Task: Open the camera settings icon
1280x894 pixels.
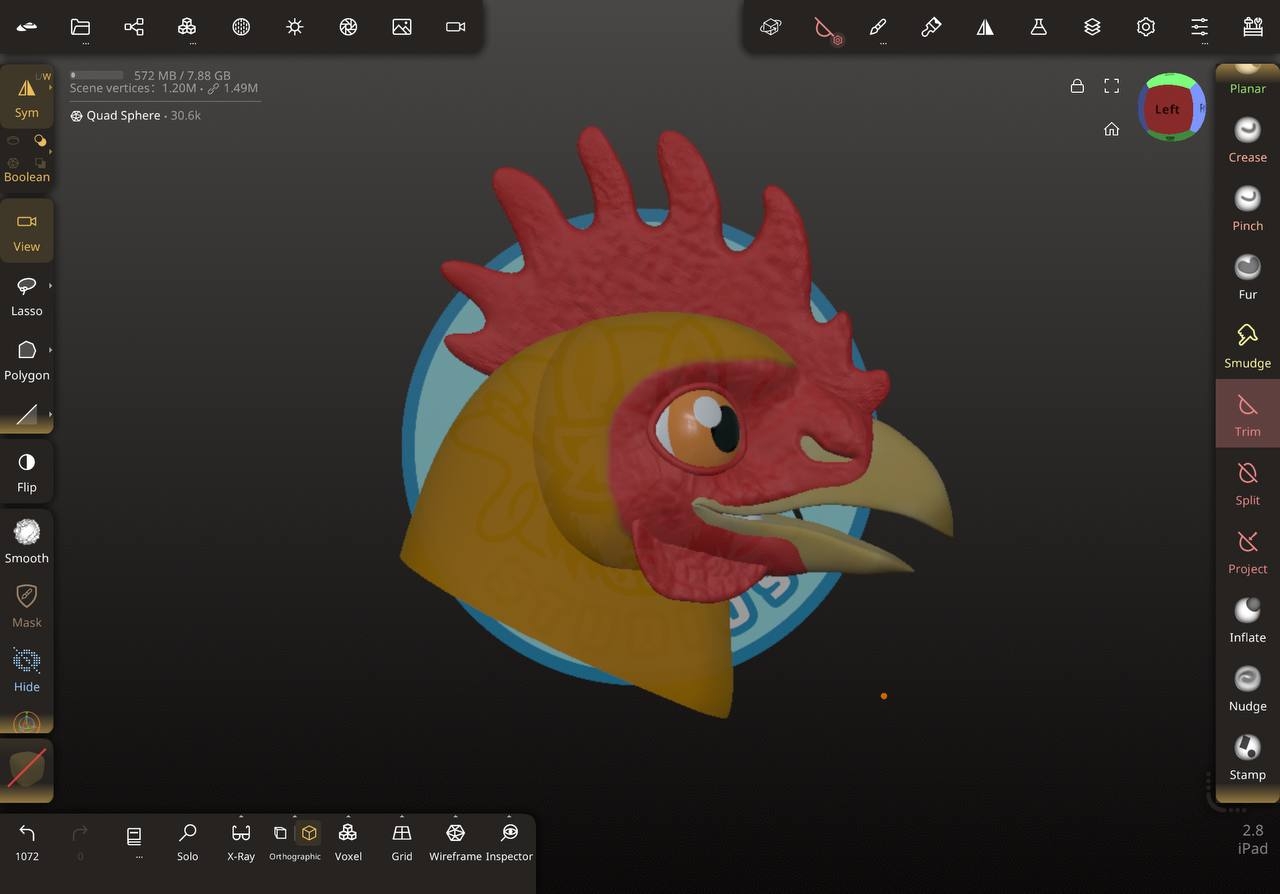Action: tap(455, 27)
